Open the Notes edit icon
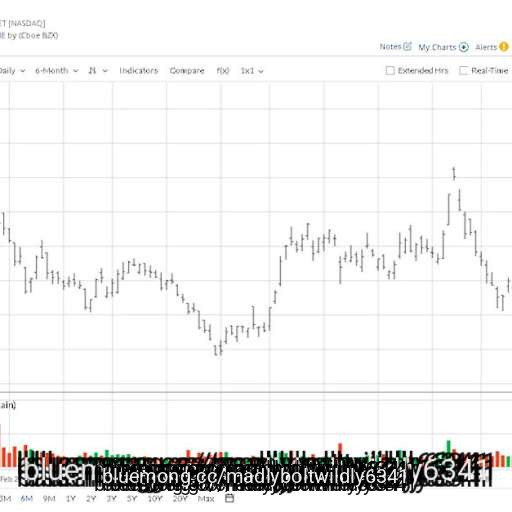Screen dimensions: 512x512 click(x=407, y=46)
